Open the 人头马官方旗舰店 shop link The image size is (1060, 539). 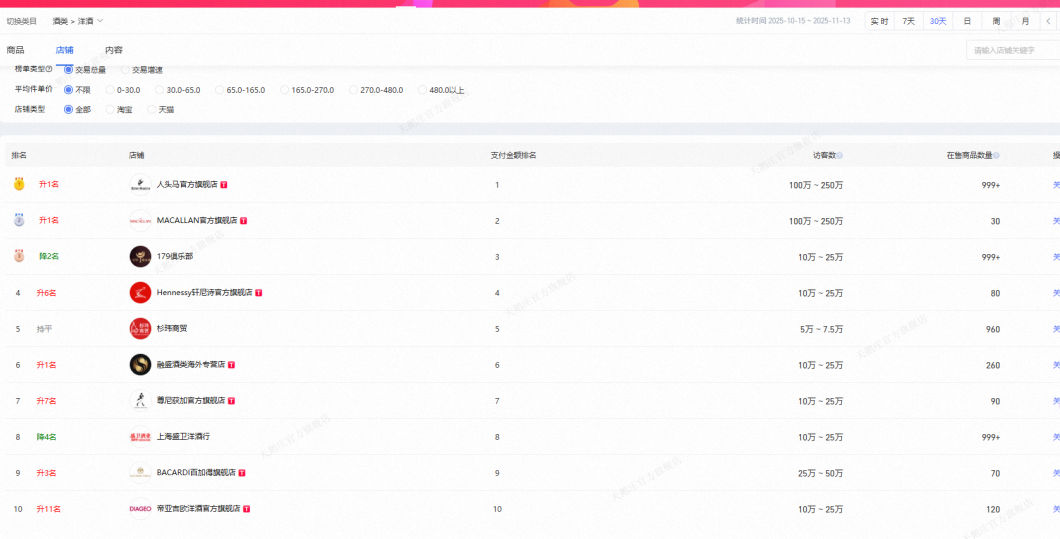tap(187, 185)
